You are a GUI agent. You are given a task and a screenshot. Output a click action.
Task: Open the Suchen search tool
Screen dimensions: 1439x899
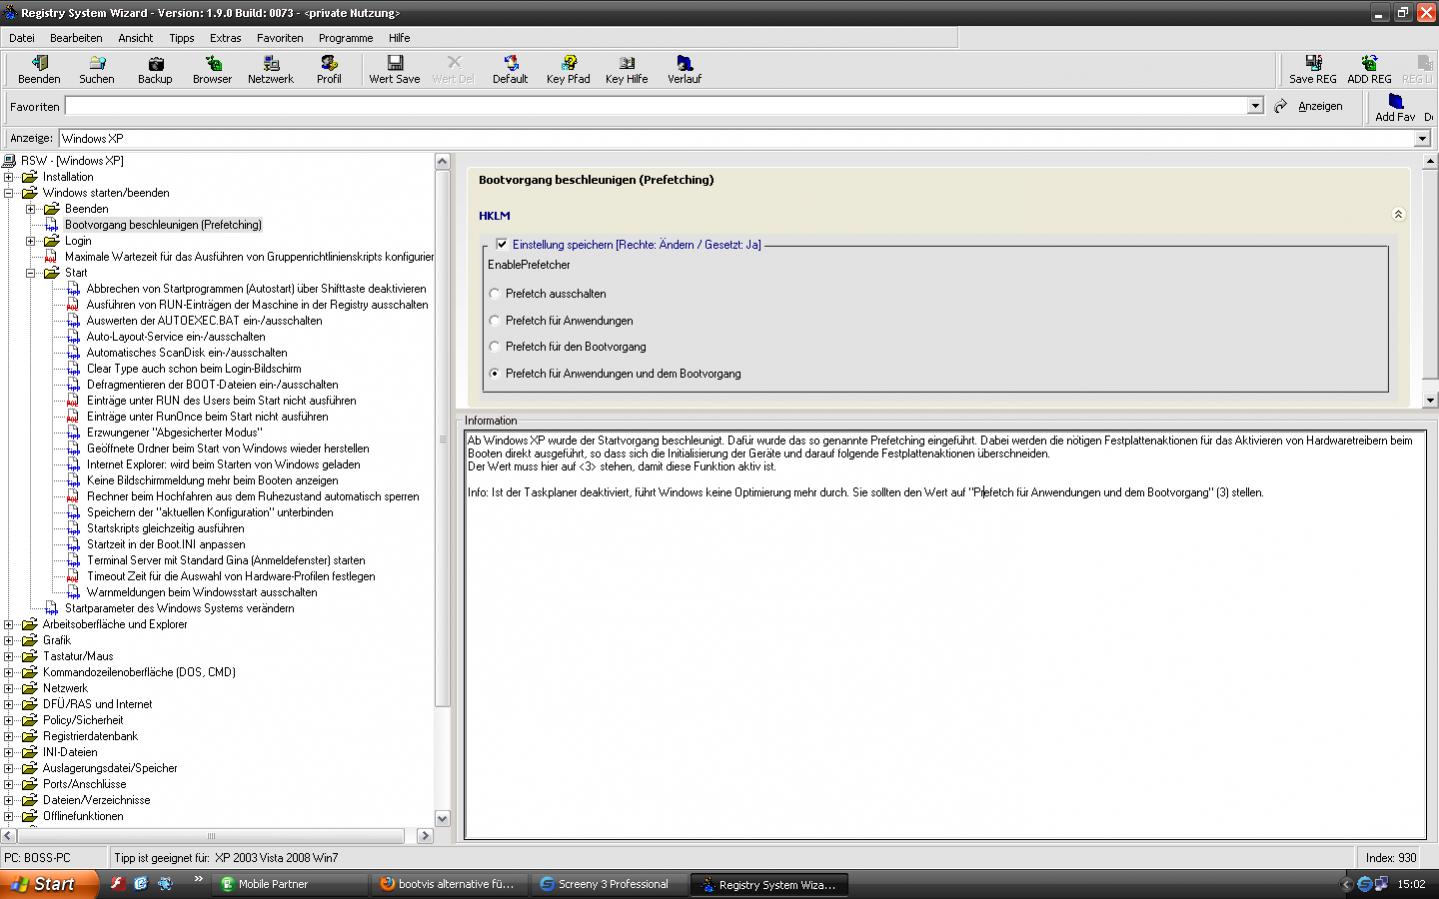[x=97, y=70]
